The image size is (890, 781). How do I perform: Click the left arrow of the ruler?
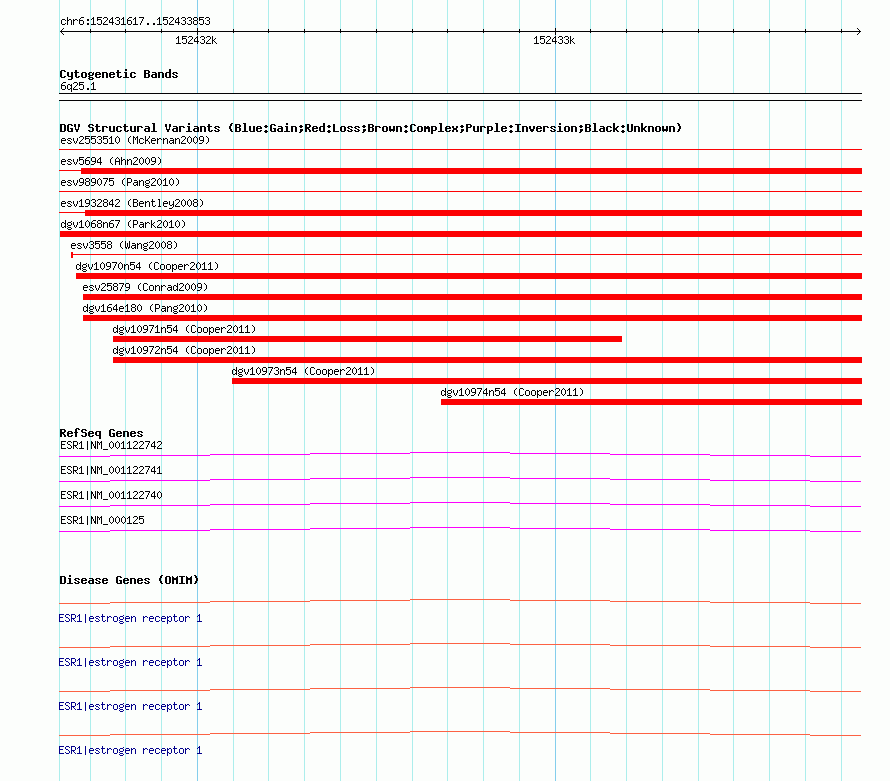click(x=62, y=32)
